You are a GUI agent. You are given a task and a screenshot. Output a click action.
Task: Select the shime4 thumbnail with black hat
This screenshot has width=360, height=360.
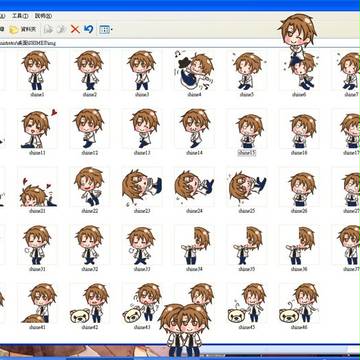(194, 71)
